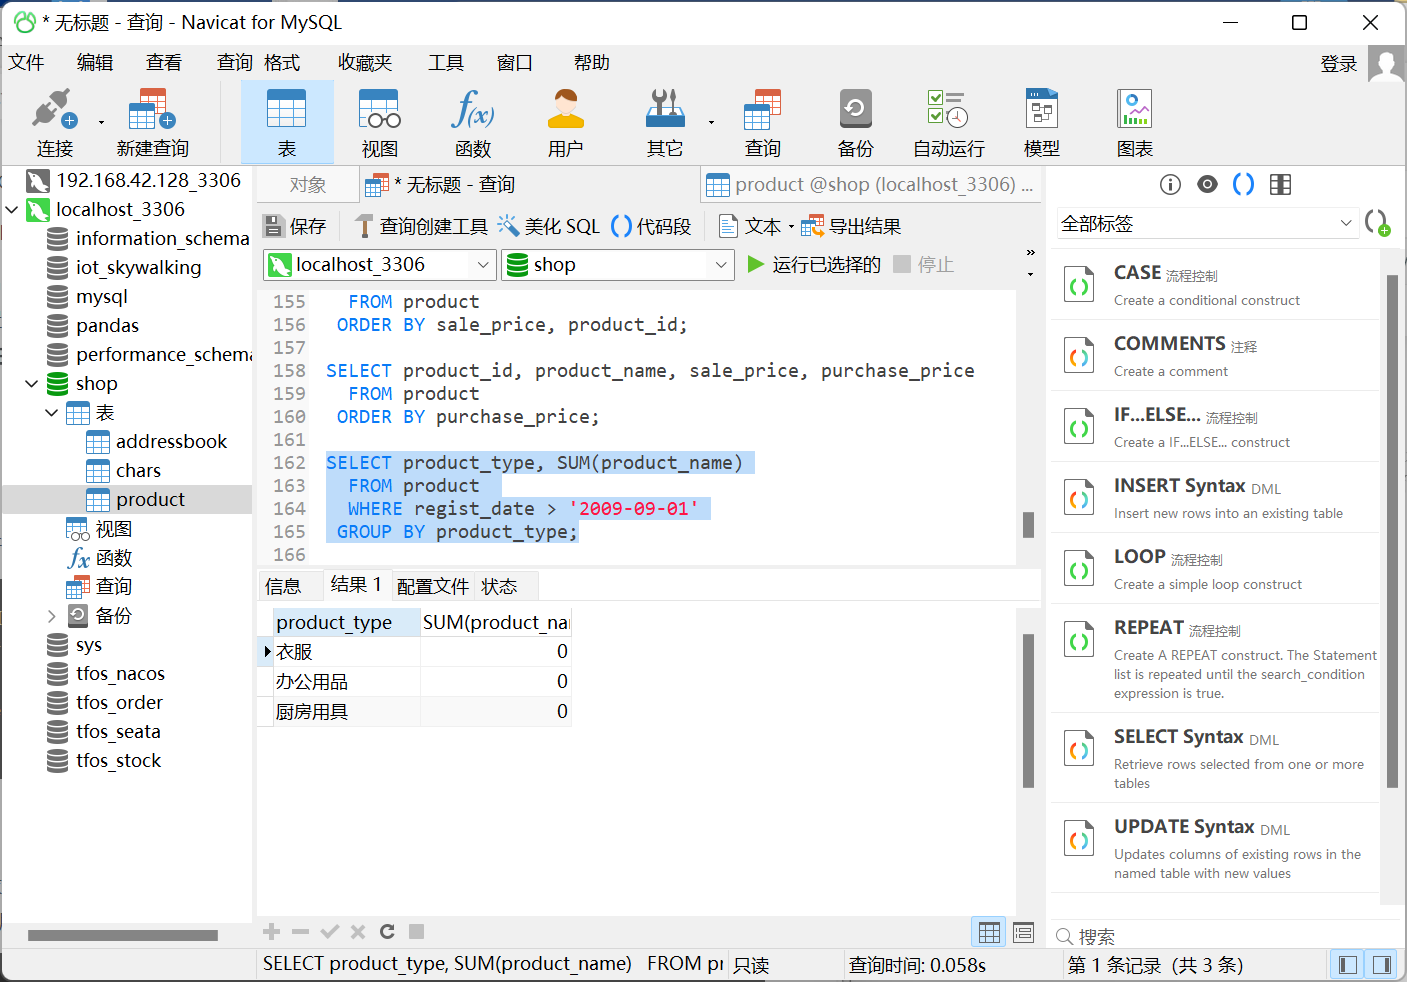1407x982 pixels.
Task: Click the apply changes checkmark icon
Action: [329, 932]
